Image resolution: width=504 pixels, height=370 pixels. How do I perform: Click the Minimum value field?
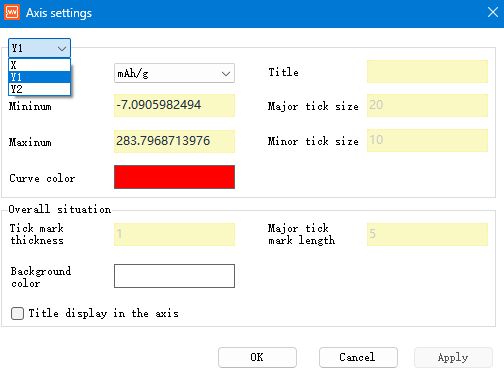174,105
